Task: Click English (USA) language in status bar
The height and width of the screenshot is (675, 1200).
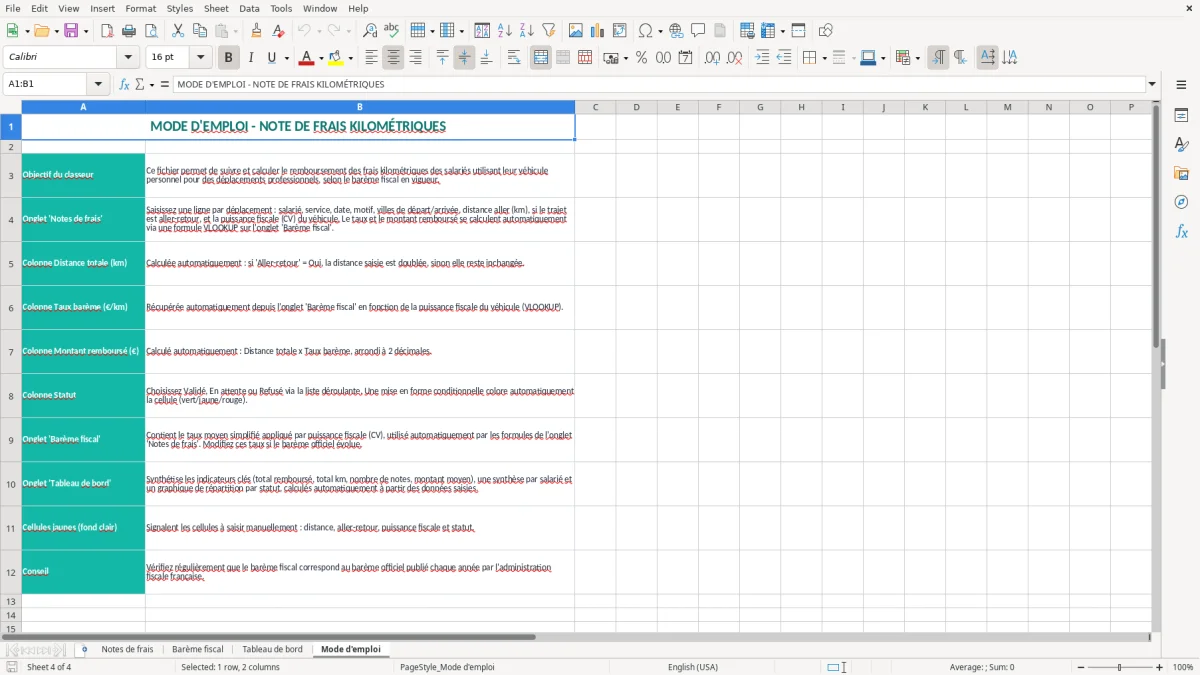Action: 693,667
